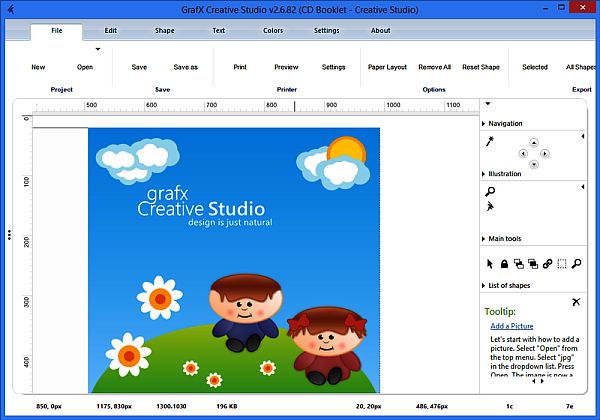Click the chain link icon
This screenshot has height=420, width=600.
click(548, 264)
